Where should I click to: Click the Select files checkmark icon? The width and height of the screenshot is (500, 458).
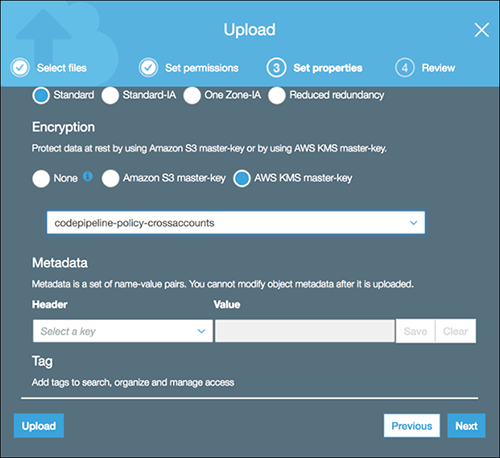(x=20, y=68)
